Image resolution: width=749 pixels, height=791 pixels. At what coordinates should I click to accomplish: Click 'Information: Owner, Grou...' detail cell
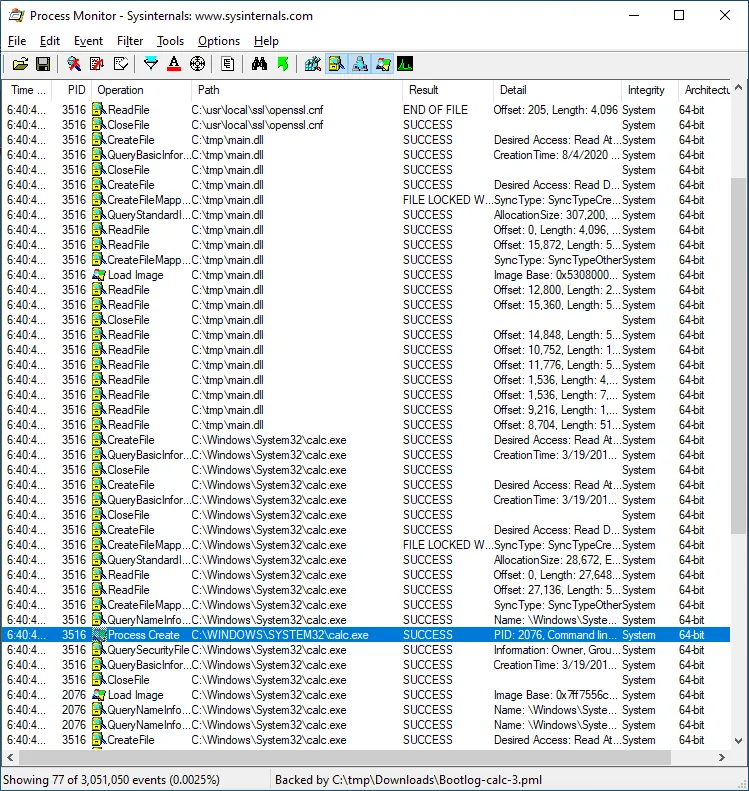pos(556,650)
